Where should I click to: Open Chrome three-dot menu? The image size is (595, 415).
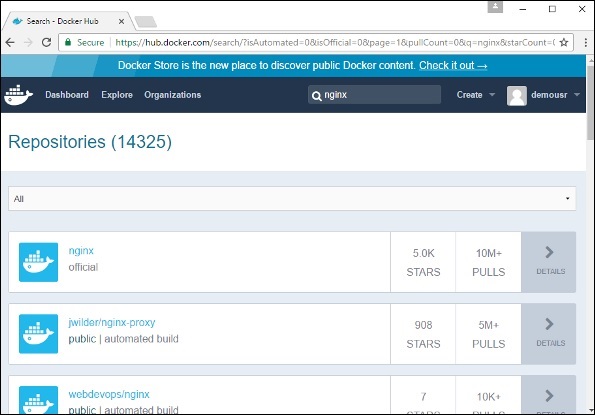[x=586, y=42]
